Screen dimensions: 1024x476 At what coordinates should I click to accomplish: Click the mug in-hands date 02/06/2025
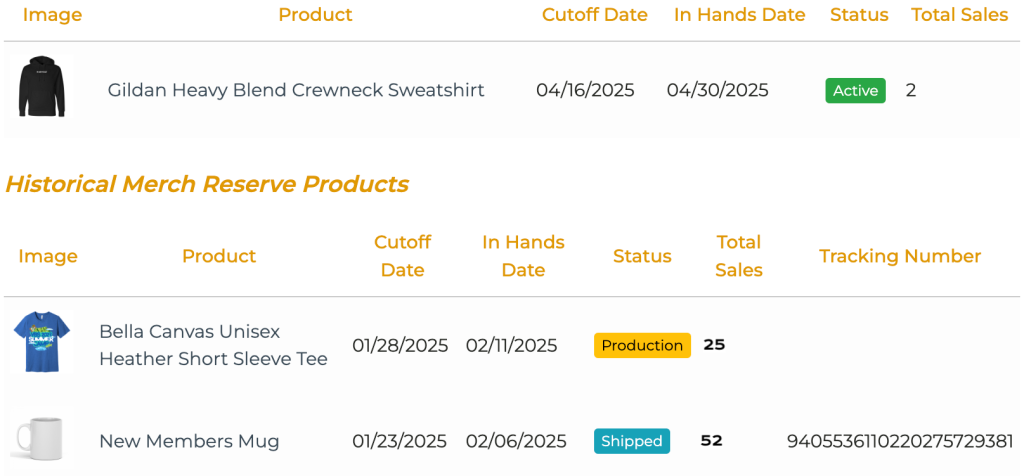point(516,441)
